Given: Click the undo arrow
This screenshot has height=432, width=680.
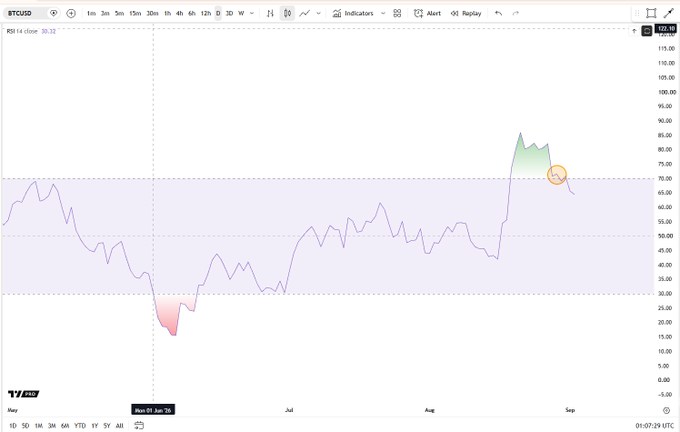Looking at the screenshot, I should pyautogui.click(x=498, y=13).
